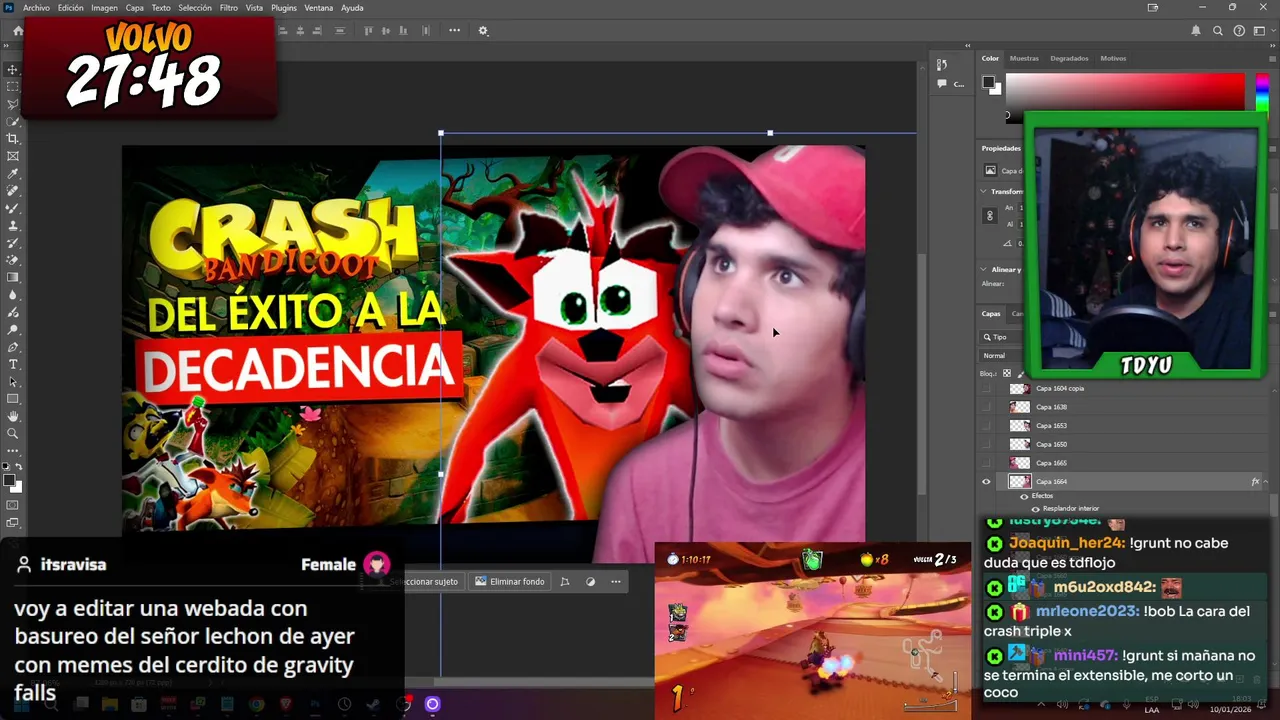Click the Home icon in options bar
This screenshot has height=720, width=1280.
click(18, 31)
